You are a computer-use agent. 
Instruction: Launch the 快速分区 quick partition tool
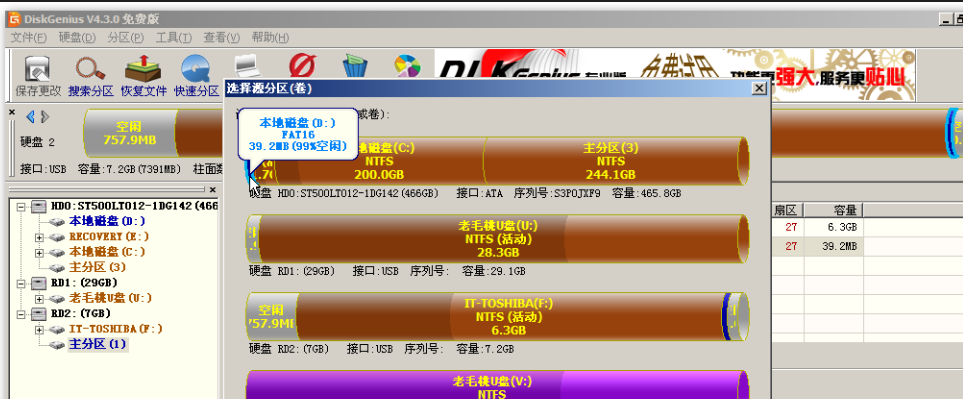[x=197, y=77]
